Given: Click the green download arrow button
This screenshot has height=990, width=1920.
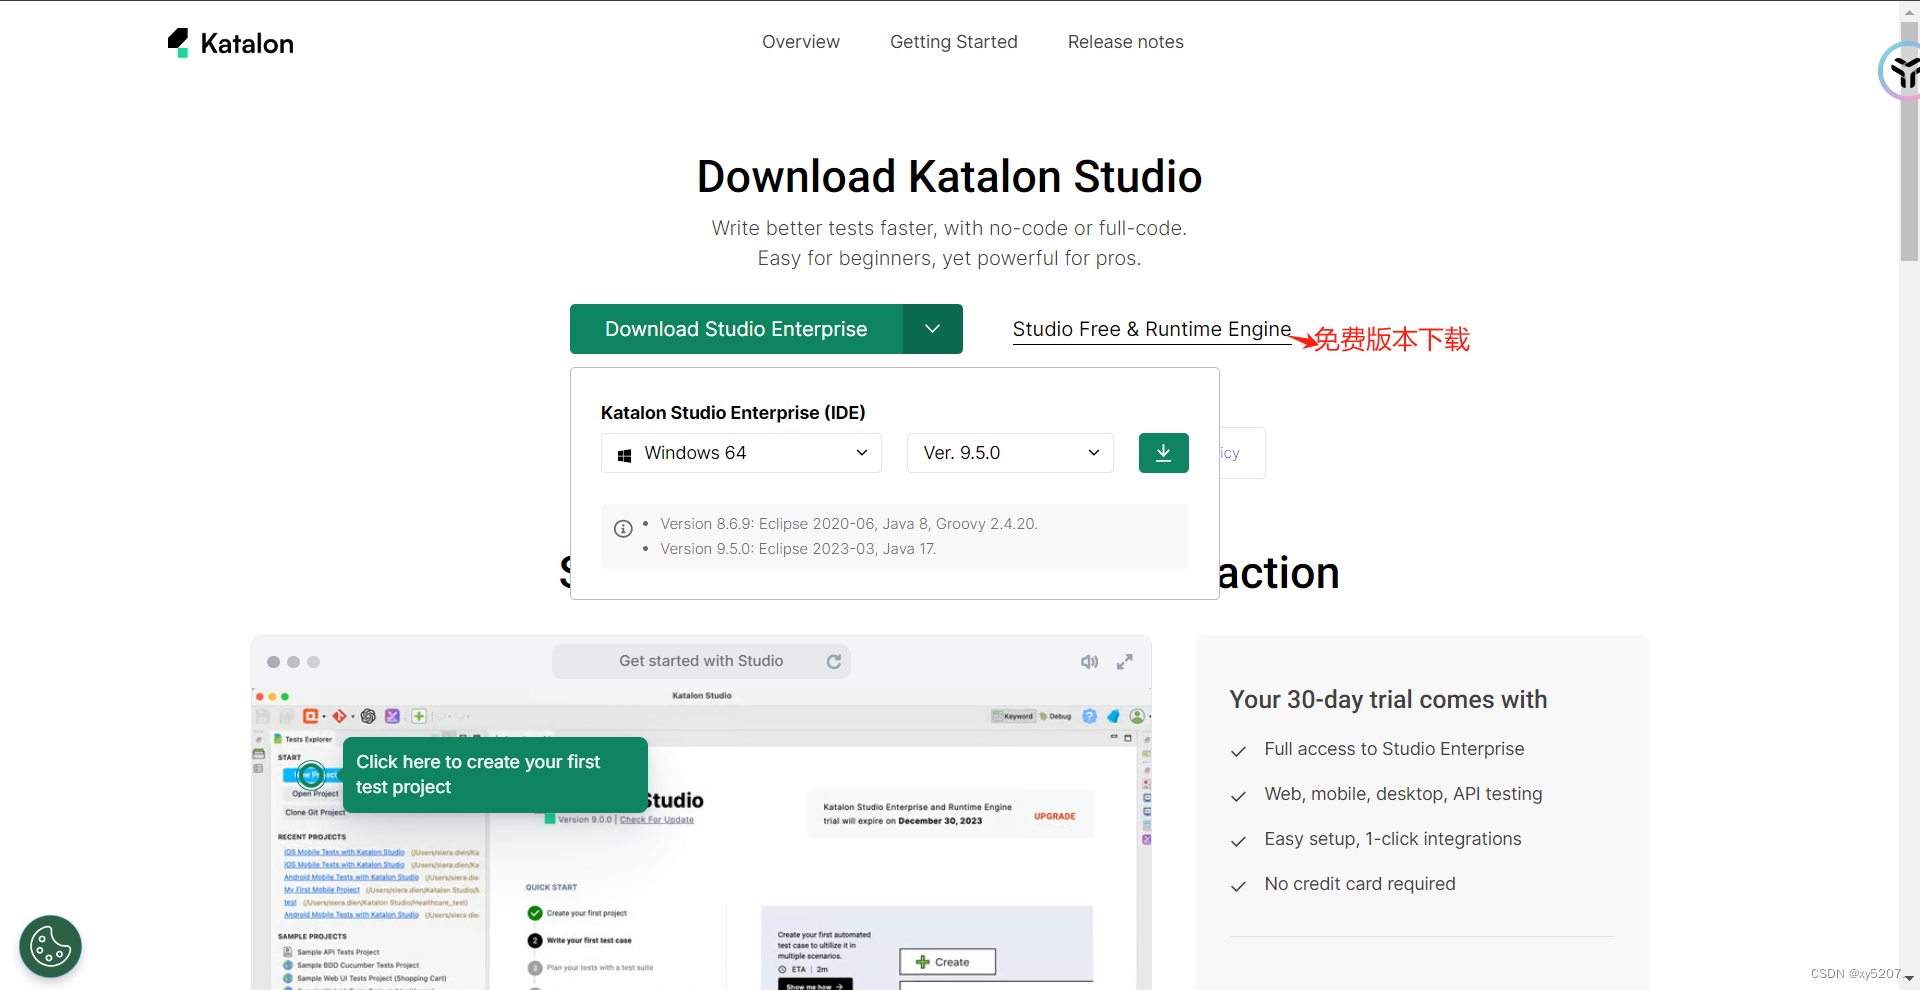Looking at the screenshot, I should pyautogui.click(x=1163, y=453).
